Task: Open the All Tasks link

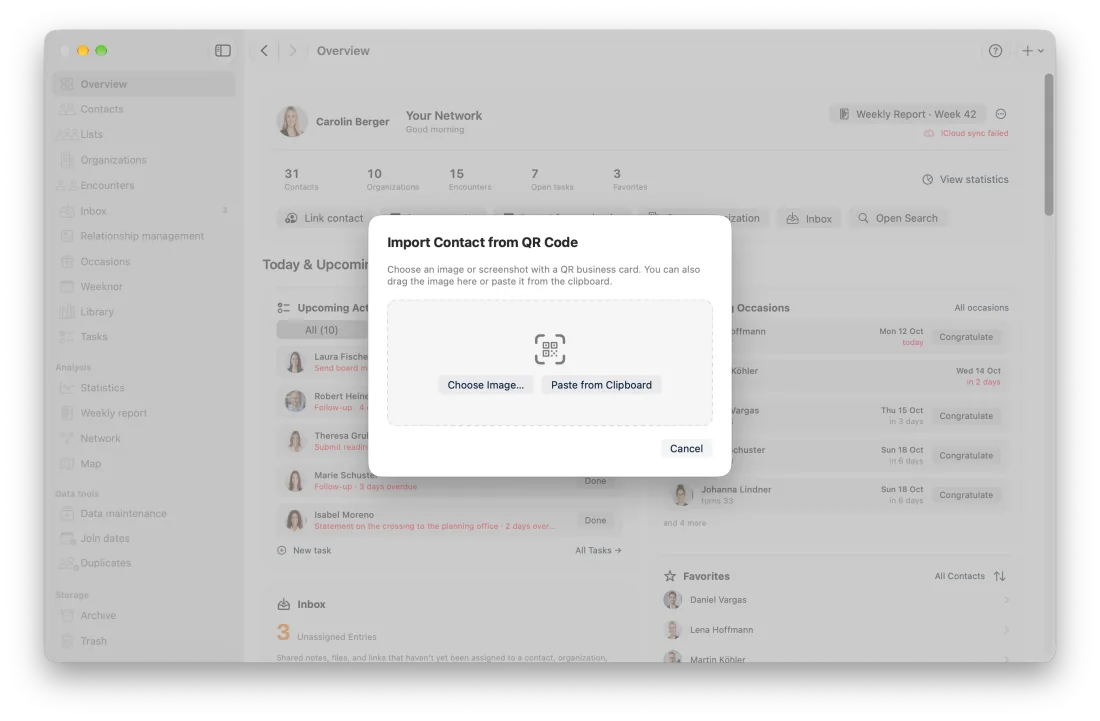Action: (598, 551)
